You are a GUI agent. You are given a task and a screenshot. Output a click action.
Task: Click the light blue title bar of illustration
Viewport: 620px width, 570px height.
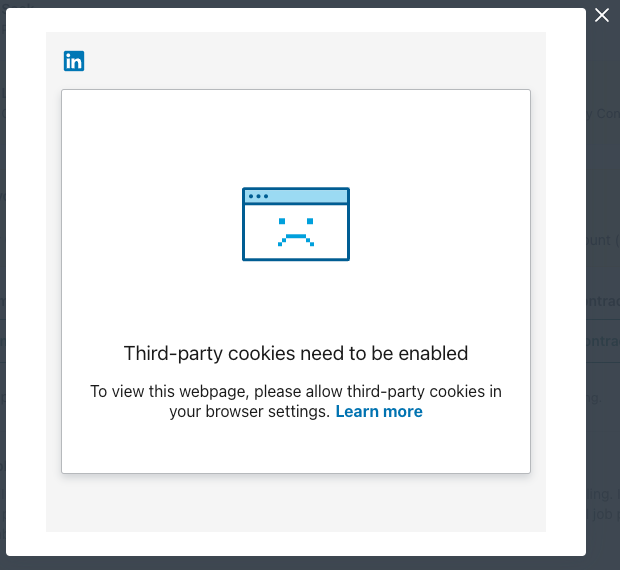(x=296, y=196)
